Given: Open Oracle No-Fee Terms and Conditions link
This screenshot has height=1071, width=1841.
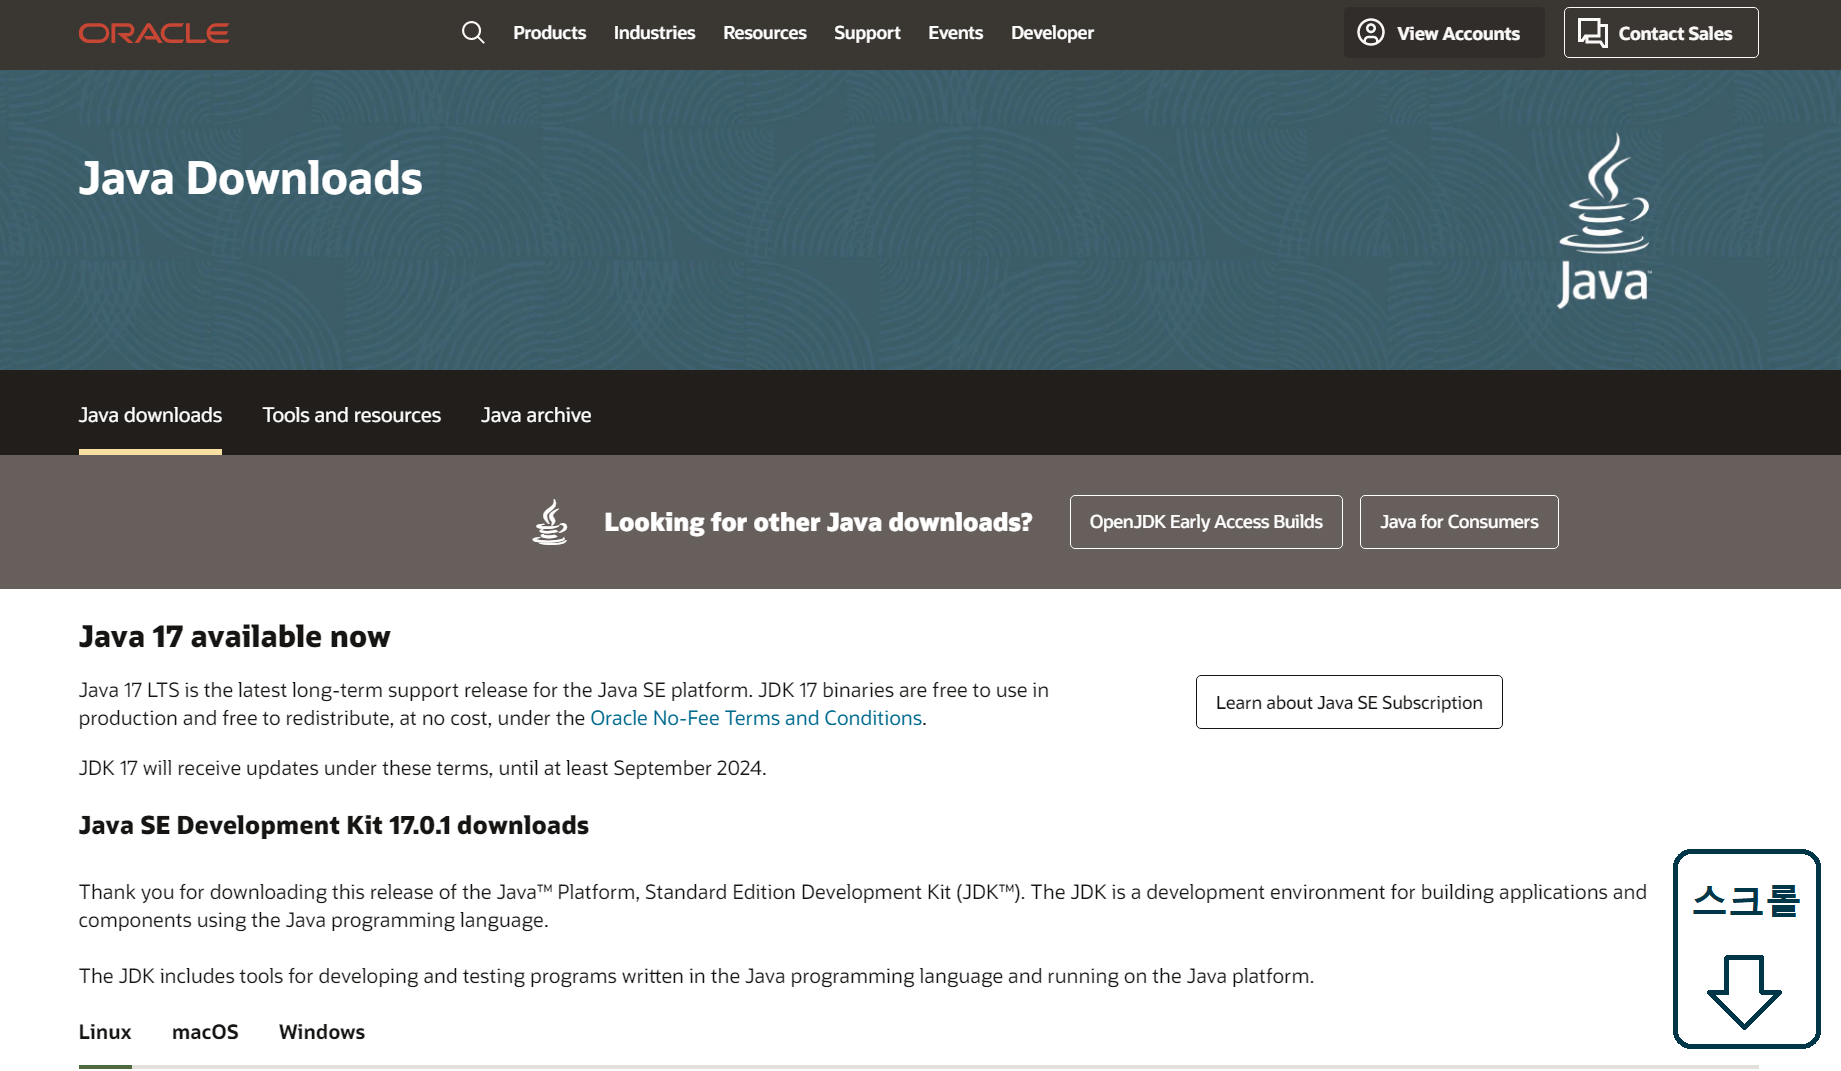Looking at the screenshot, I should pyautogui.click(x=756, y=718).
